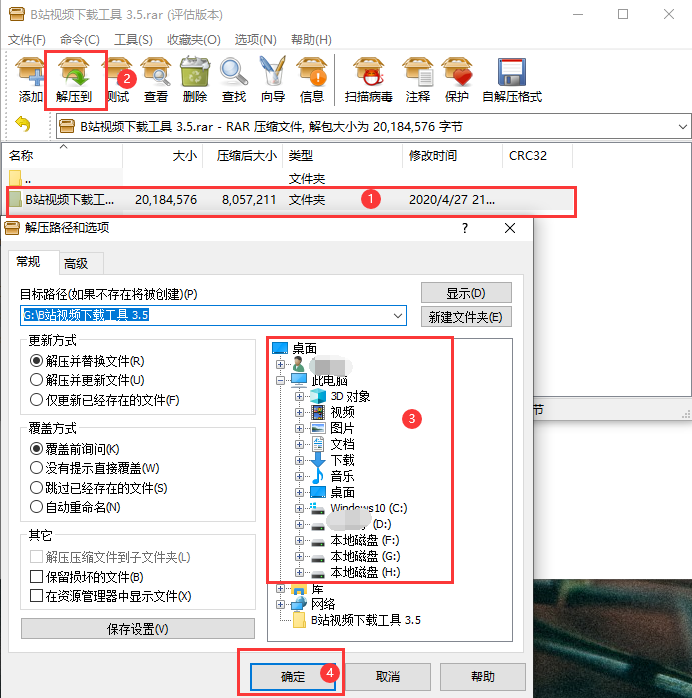Click the Protect (保护) toolbar icon
The height and width of the screenshot is (698, 692).
(x=457, y=72)
